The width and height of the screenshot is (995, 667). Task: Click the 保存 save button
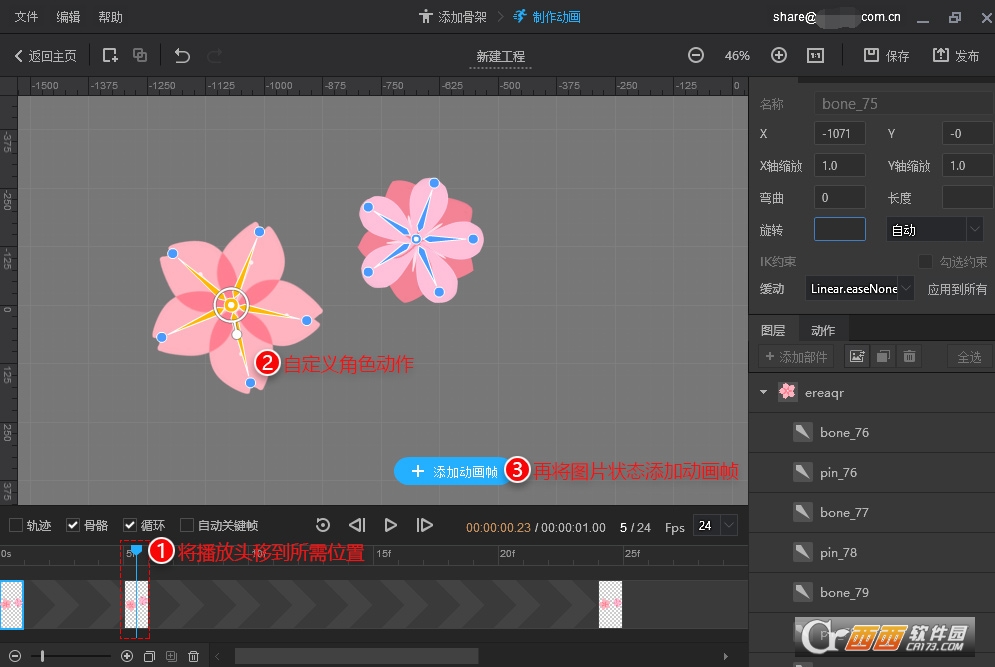pyautogui.click(x=887, y=56)
